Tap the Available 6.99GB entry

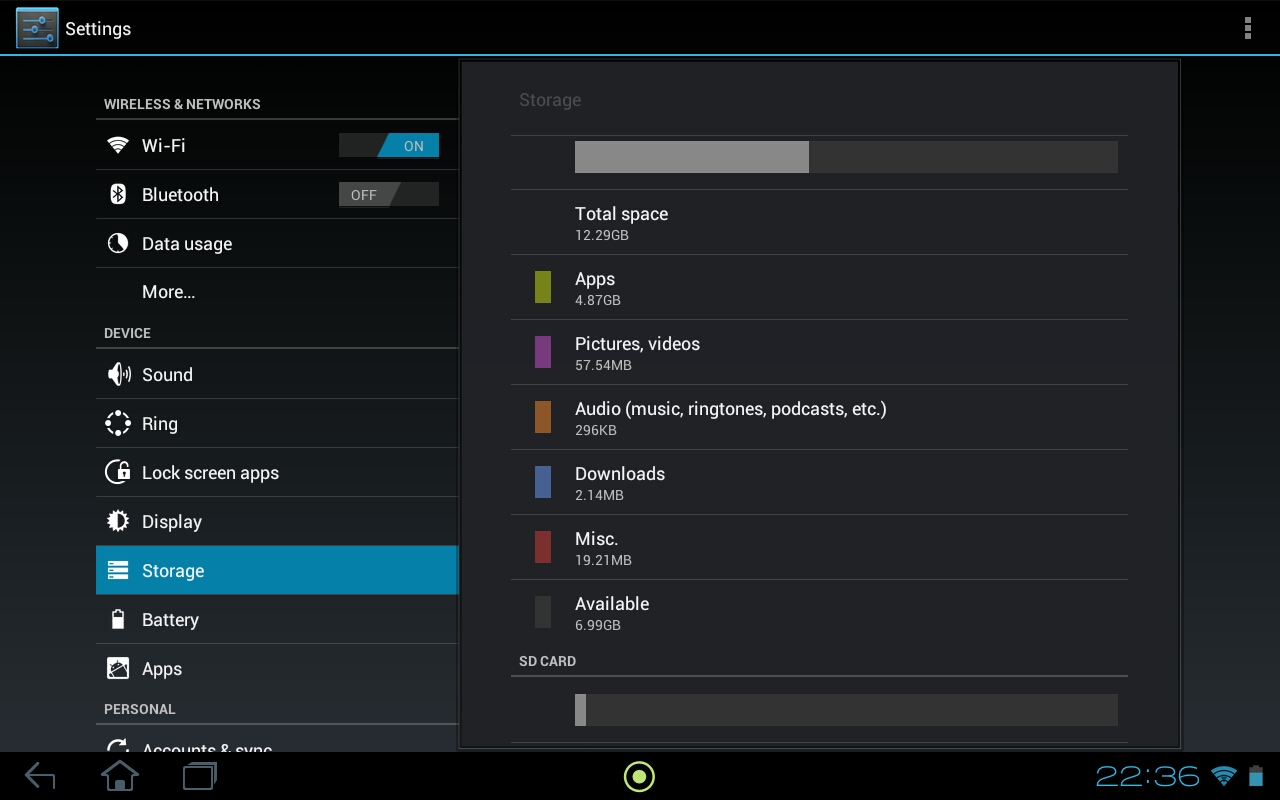[819, 612]
